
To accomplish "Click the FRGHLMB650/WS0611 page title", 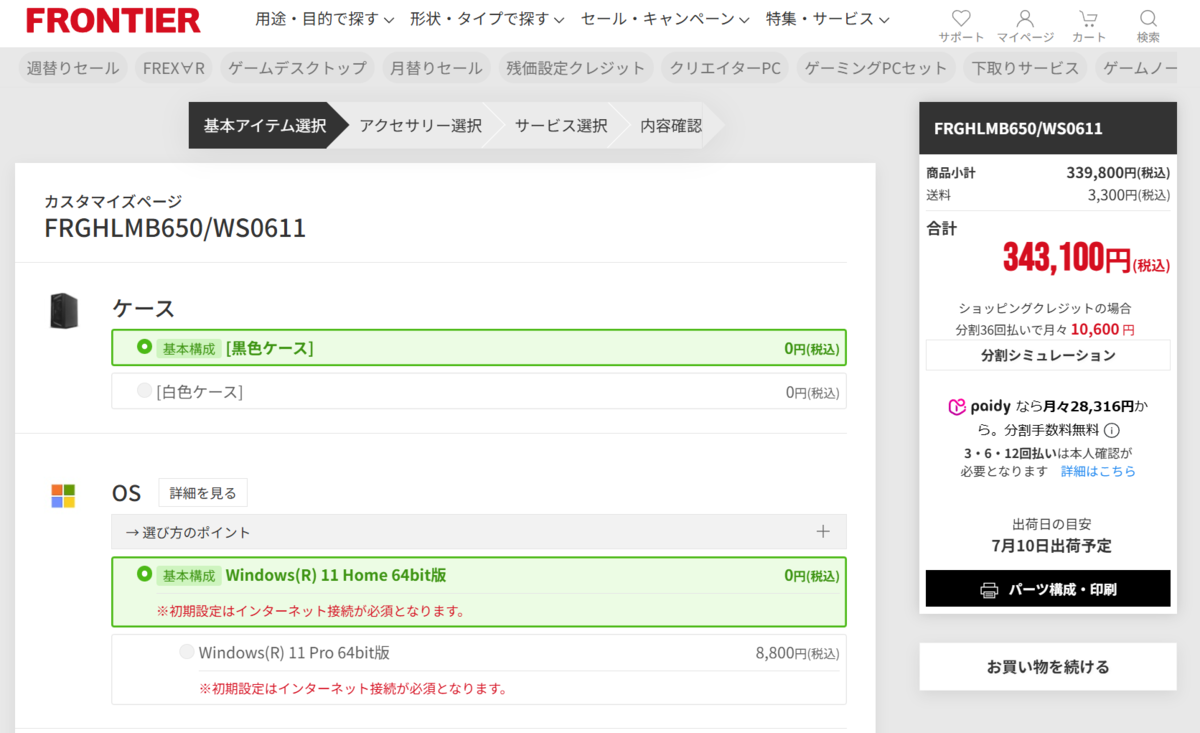I will pyautogui.click(x=175, y=228).
